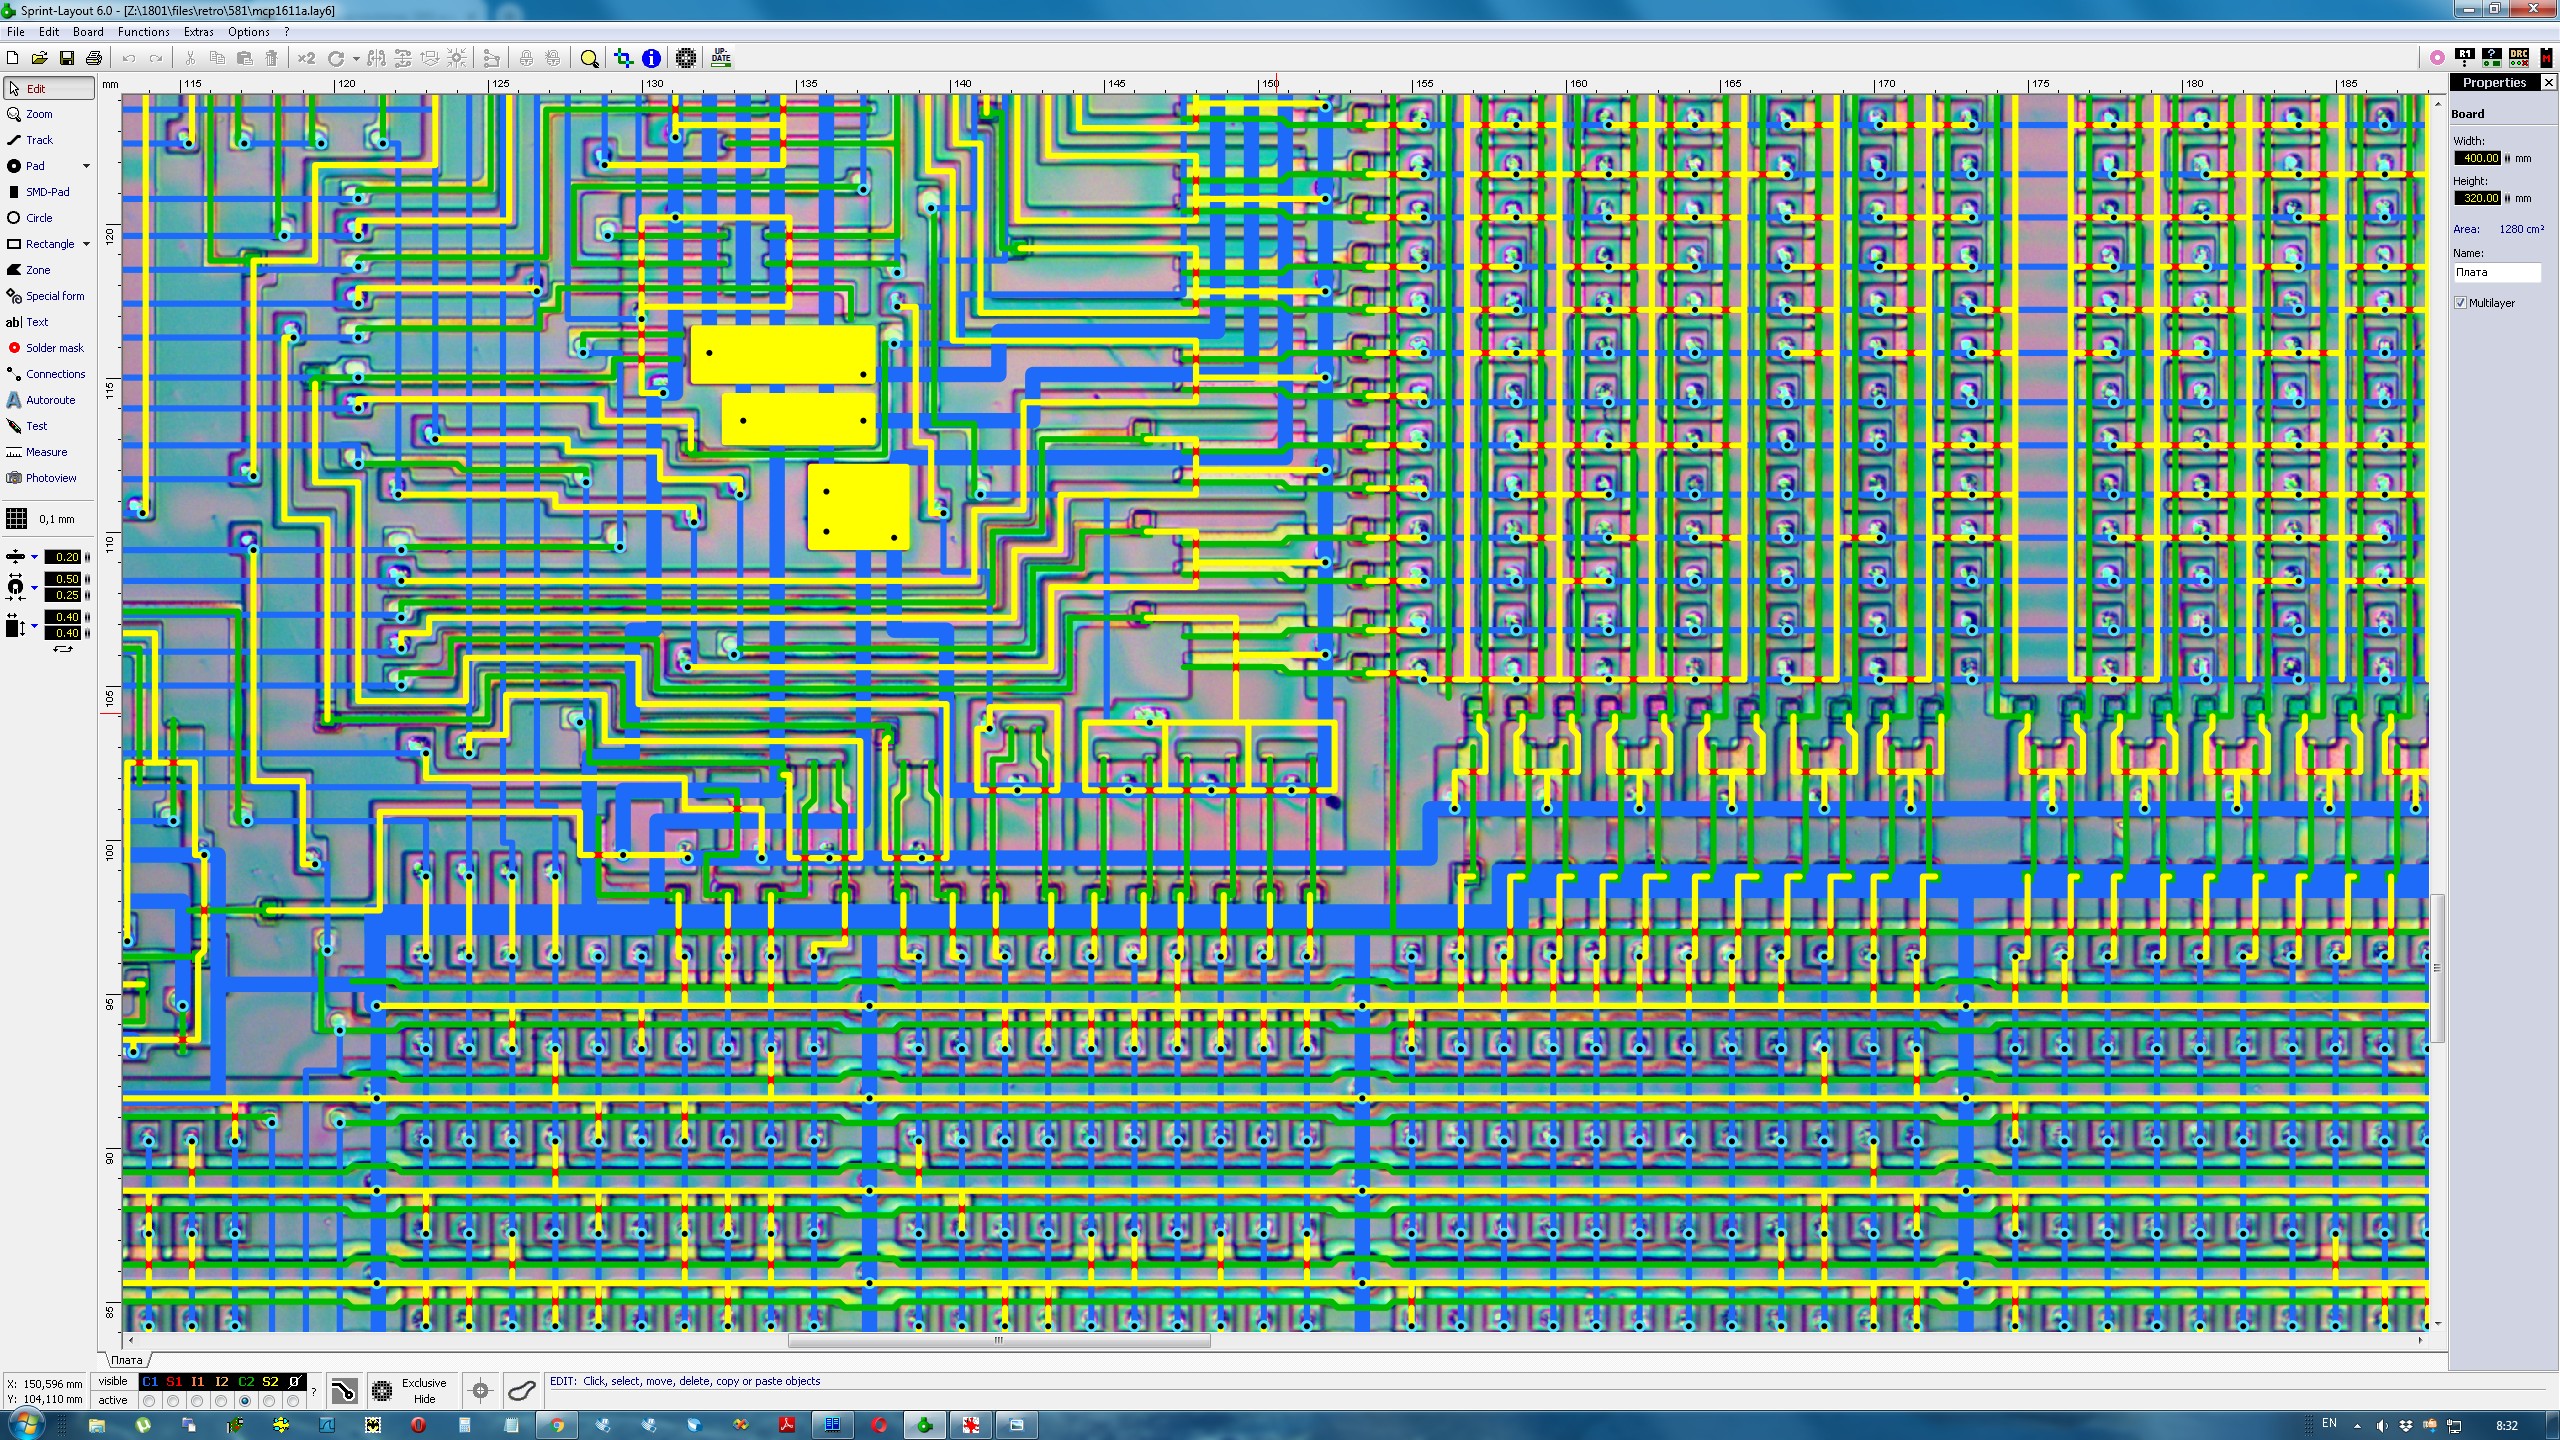Expand the Rectangle tool dropdown arrow
This screenshot has height=1440, width=2560.
[x=86, y=244]
